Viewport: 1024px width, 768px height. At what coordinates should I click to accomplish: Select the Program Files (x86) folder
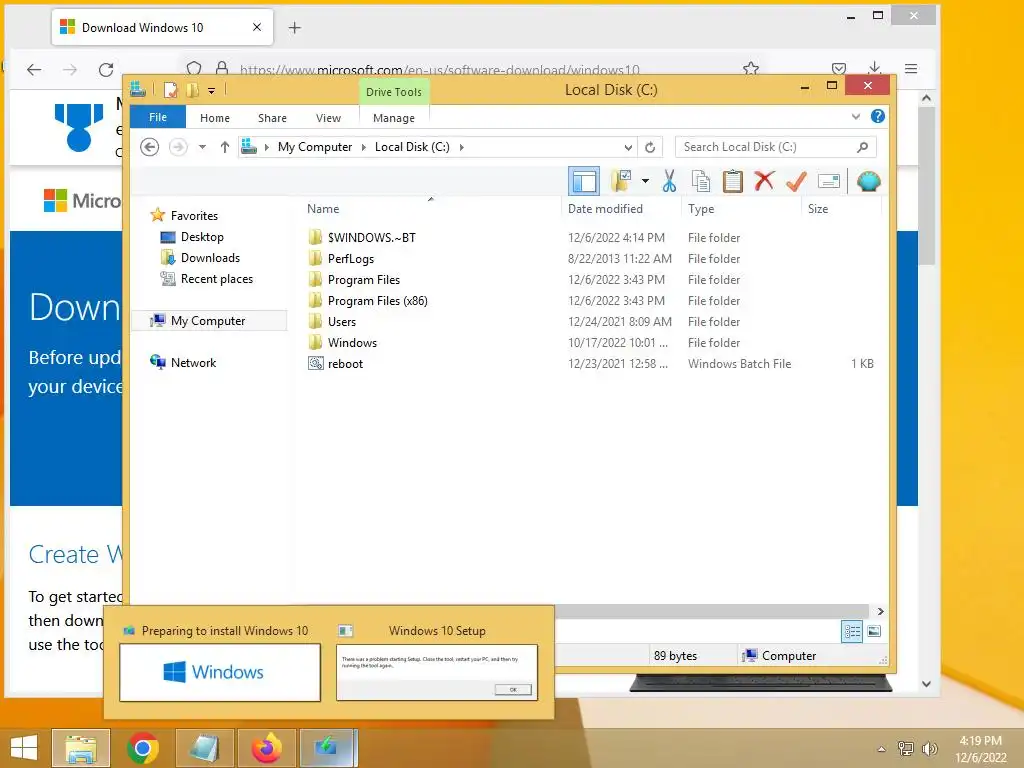point(377,300)
